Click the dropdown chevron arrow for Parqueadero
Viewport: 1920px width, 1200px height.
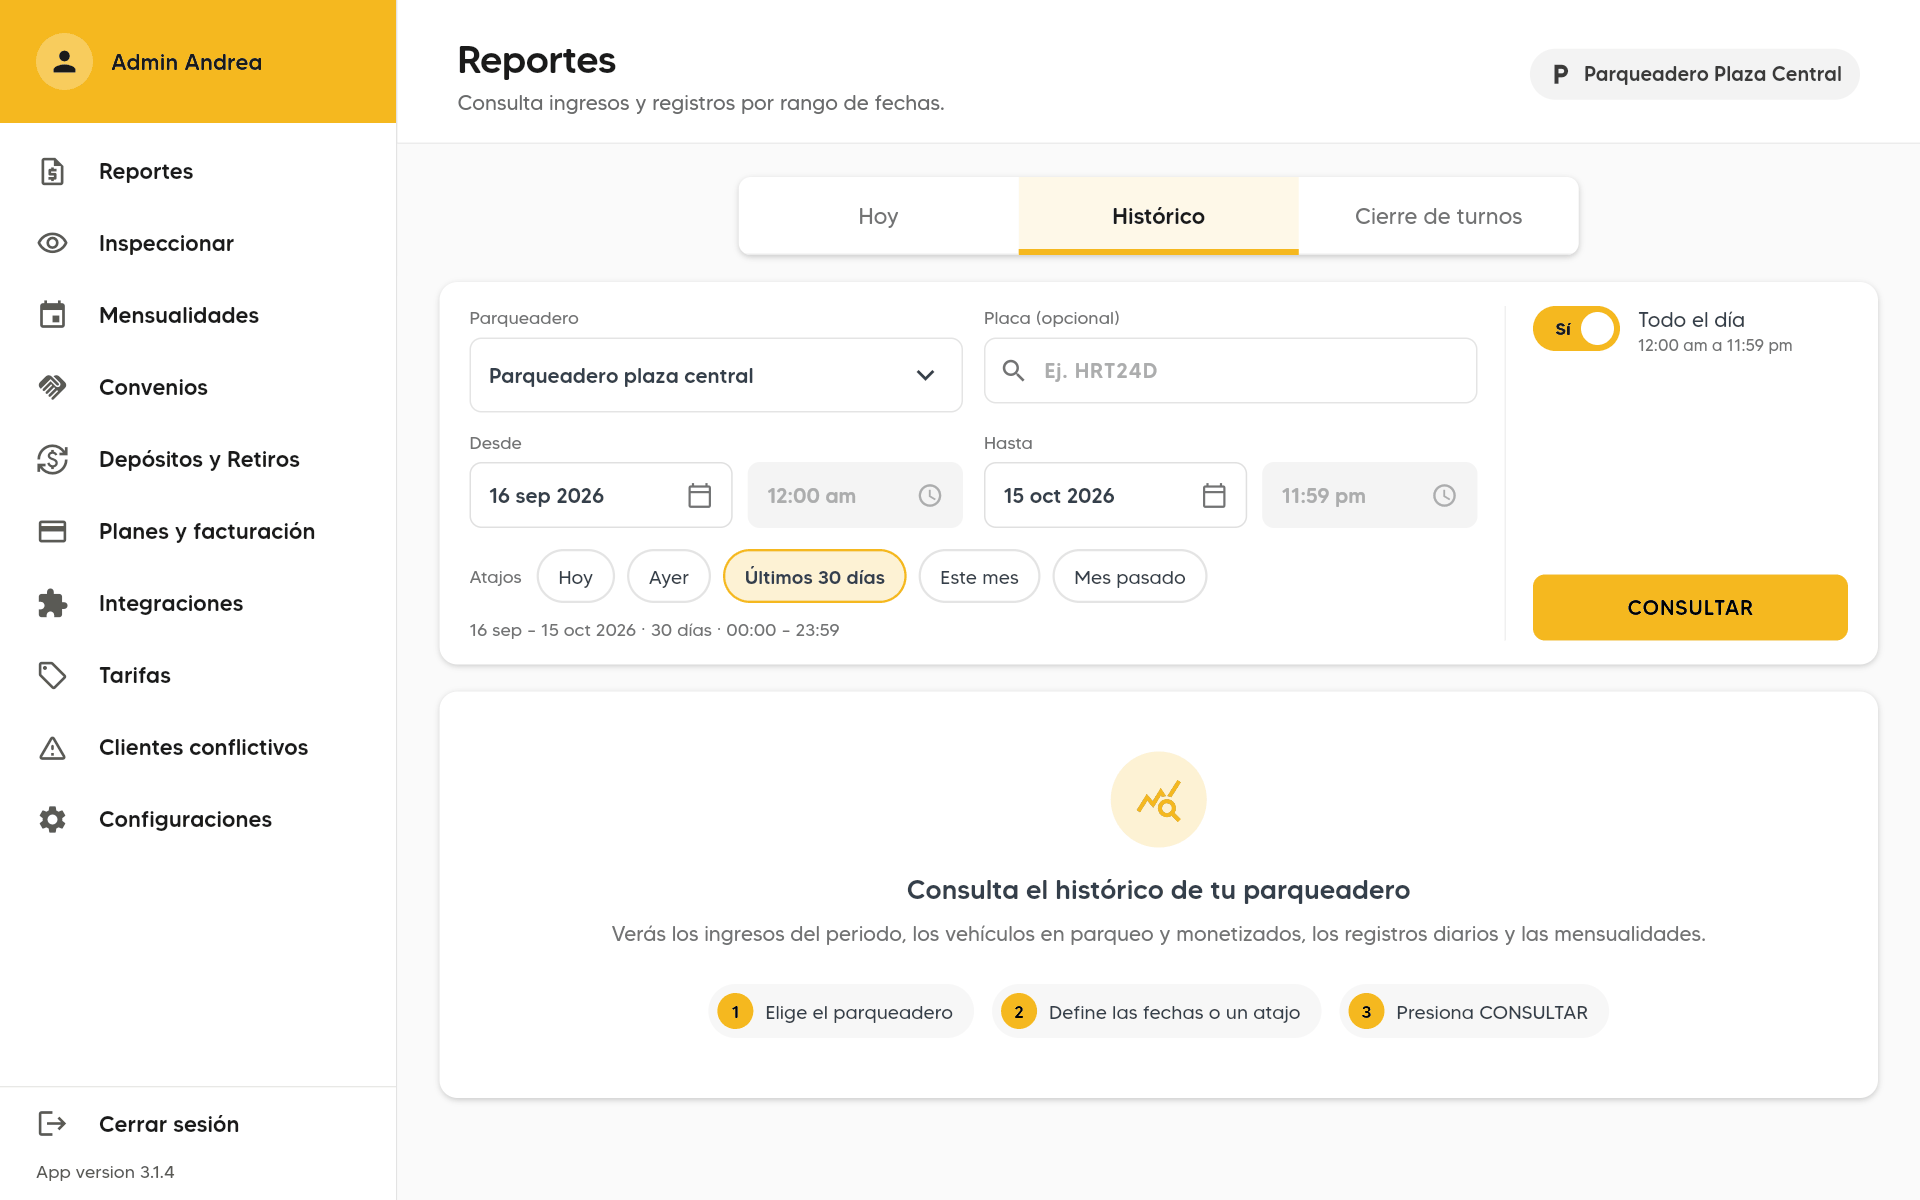coord(925,375)
